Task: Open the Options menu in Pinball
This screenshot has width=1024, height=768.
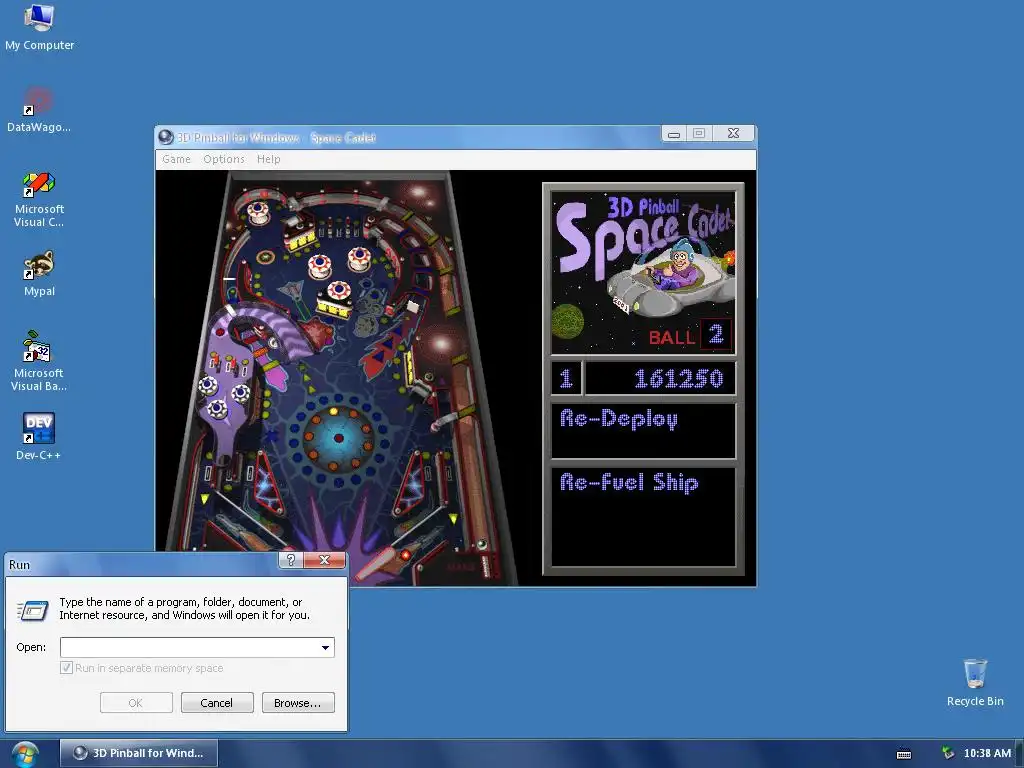Action: (x=223, y=159)
